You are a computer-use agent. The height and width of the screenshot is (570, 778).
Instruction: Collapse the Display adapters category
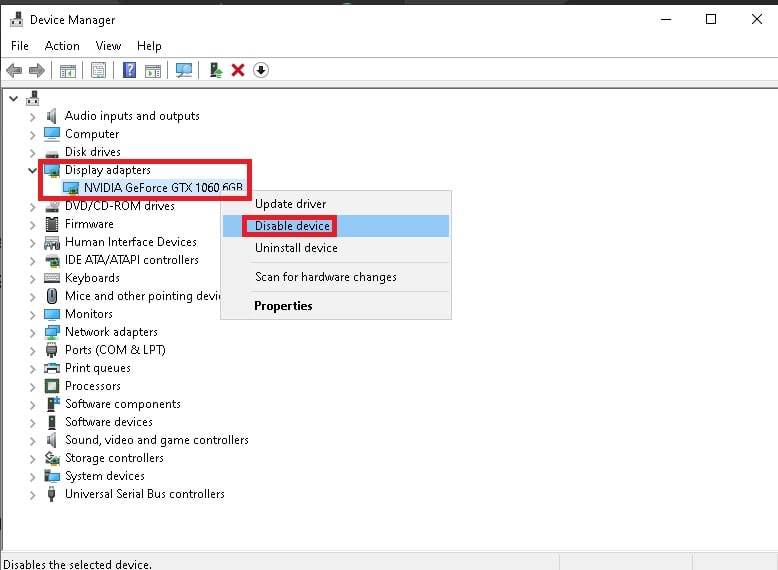[32, 171]
